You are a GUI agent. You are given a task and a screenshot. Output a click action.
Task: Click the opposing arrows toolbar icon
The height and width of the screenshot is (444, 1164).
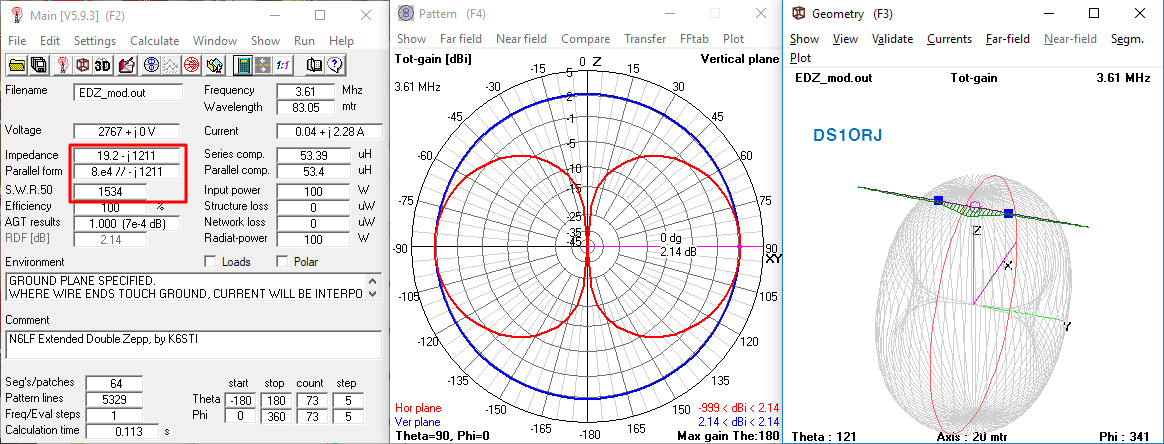[262, 65]
